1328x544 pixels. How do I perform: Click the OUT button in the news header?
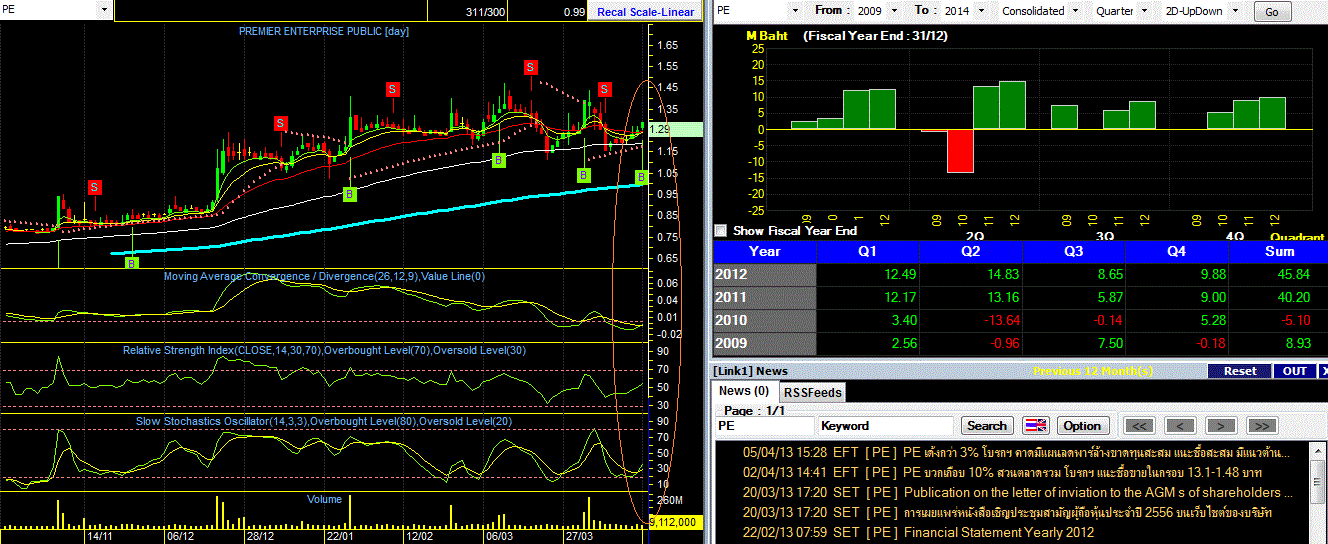pyautogui.click(x=1295, y=370)
